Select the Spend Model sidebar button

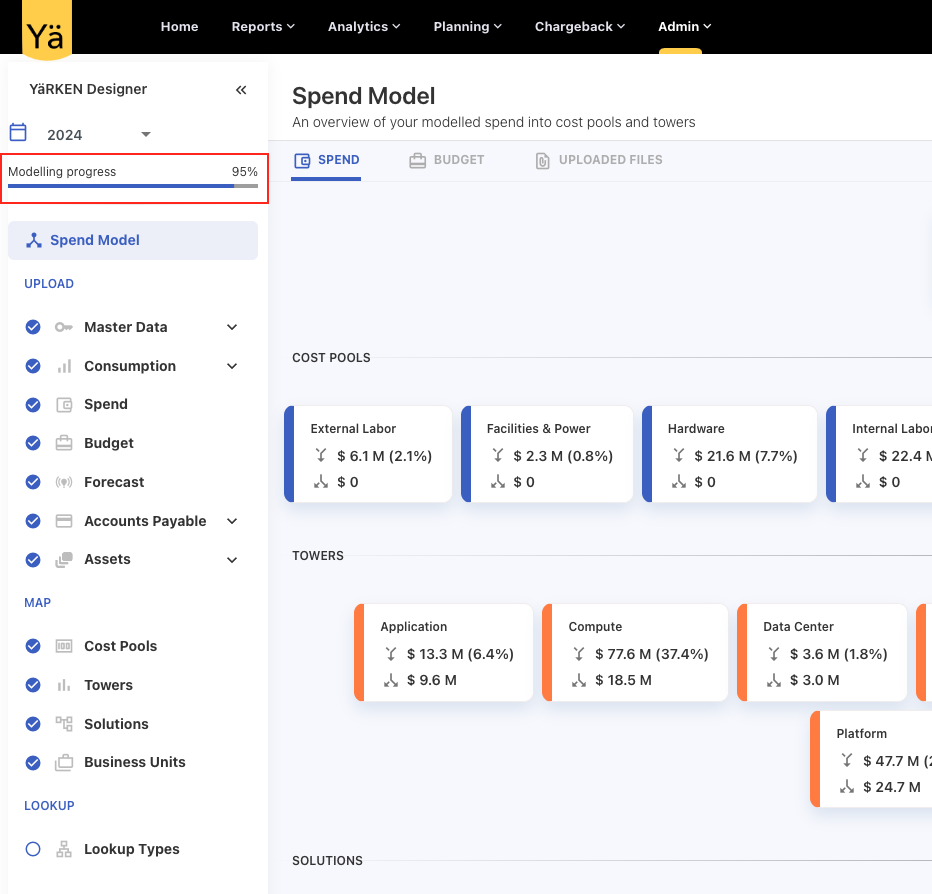(133, 240)
